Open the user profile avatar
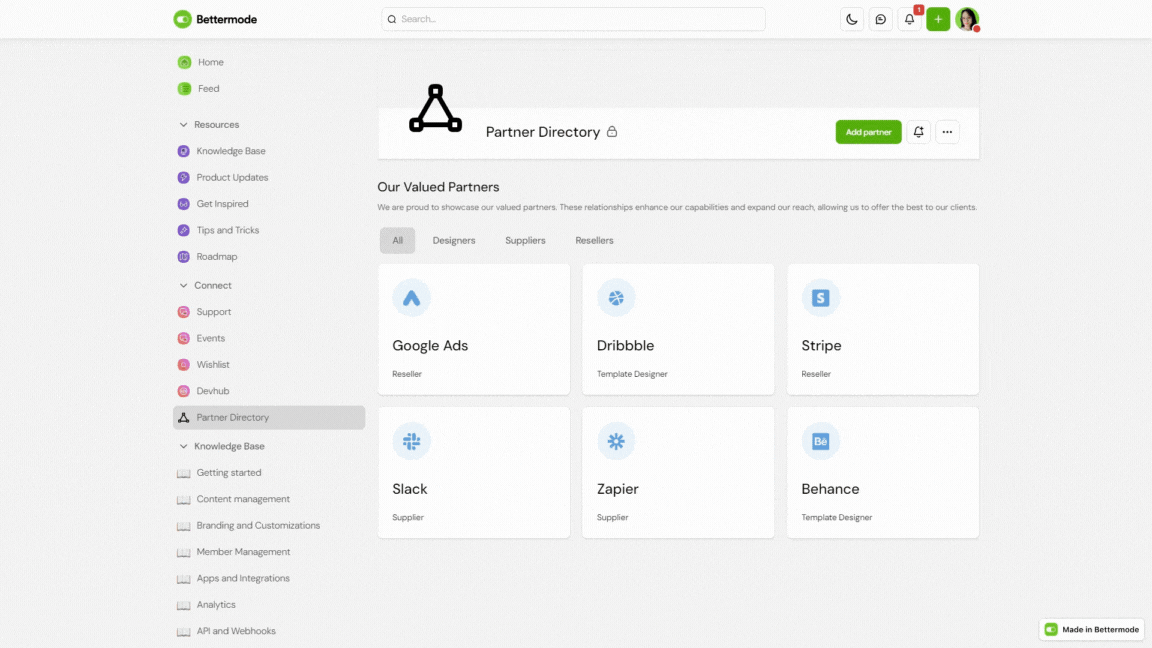Screen dimensions: 1152x648 click(967, 19)
